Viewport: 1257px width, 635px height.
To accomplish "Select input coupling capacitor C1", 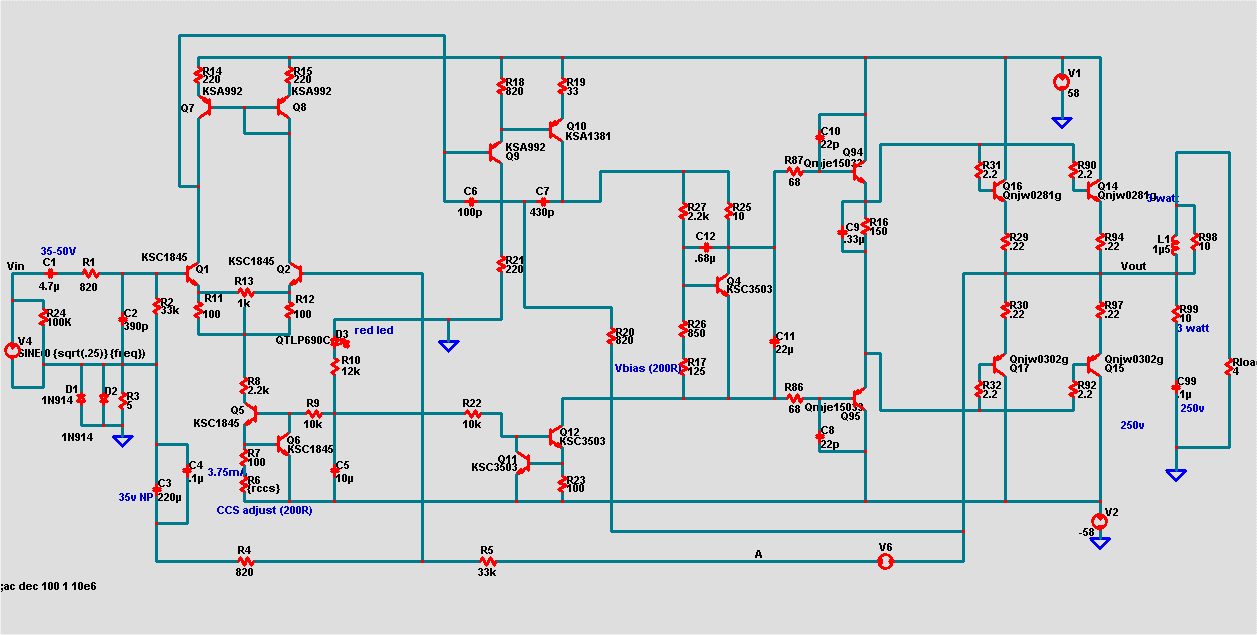I will [50, 272].
